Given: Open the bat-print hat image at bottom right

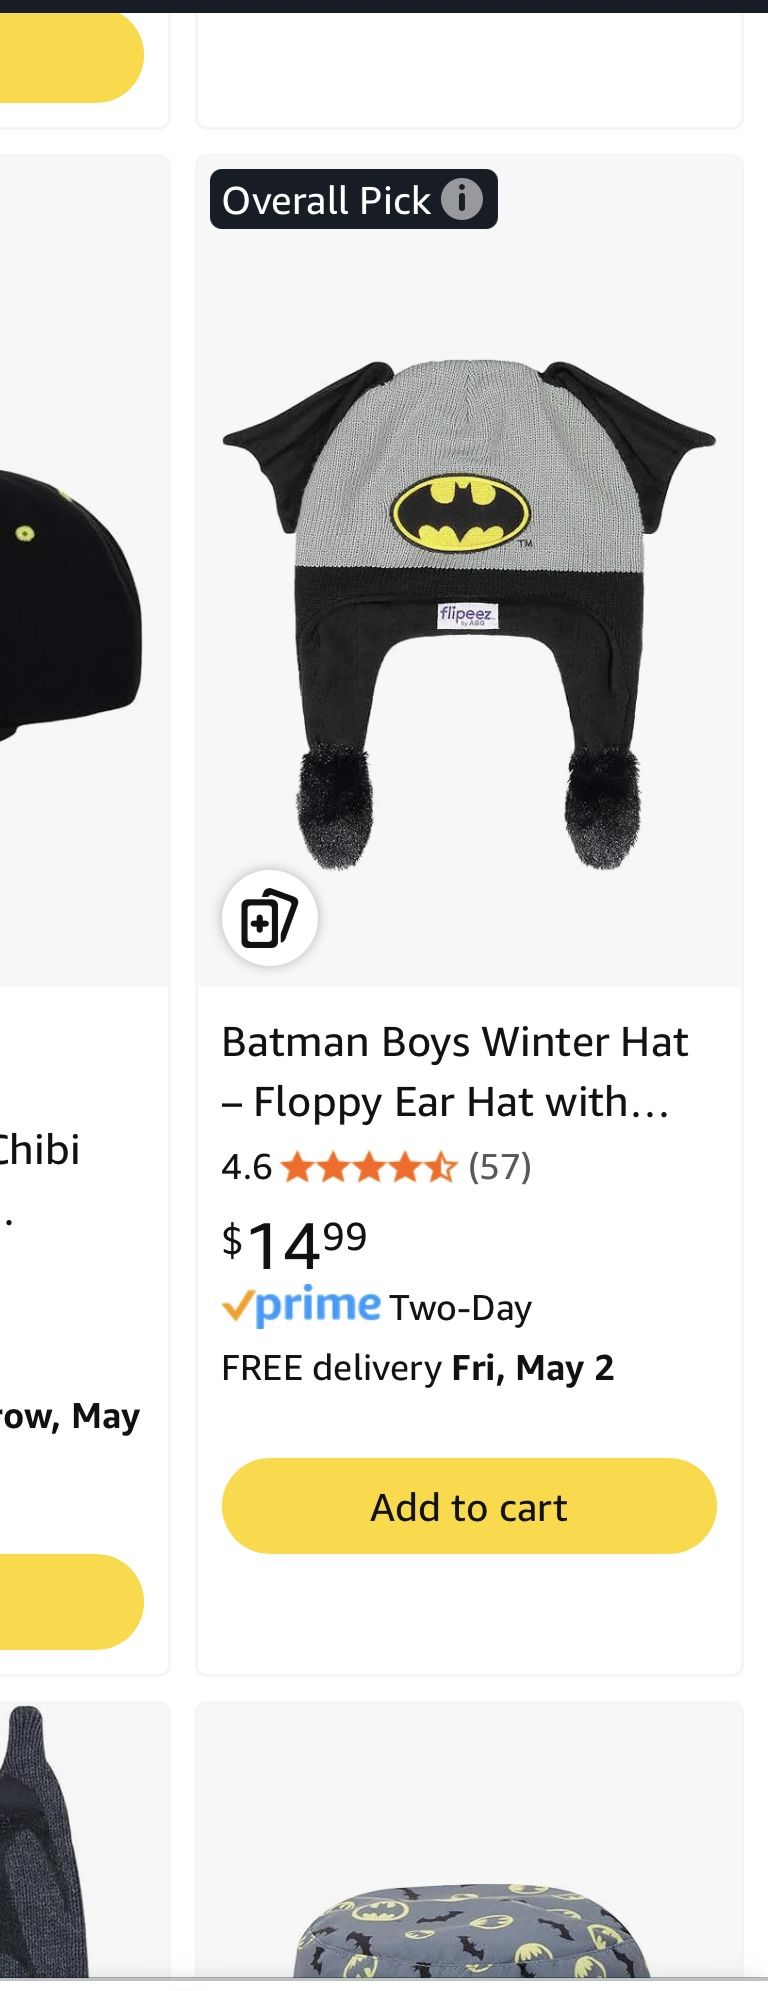Looking at the screenshot, I should pyautogui.click(x=470, y=1920).
